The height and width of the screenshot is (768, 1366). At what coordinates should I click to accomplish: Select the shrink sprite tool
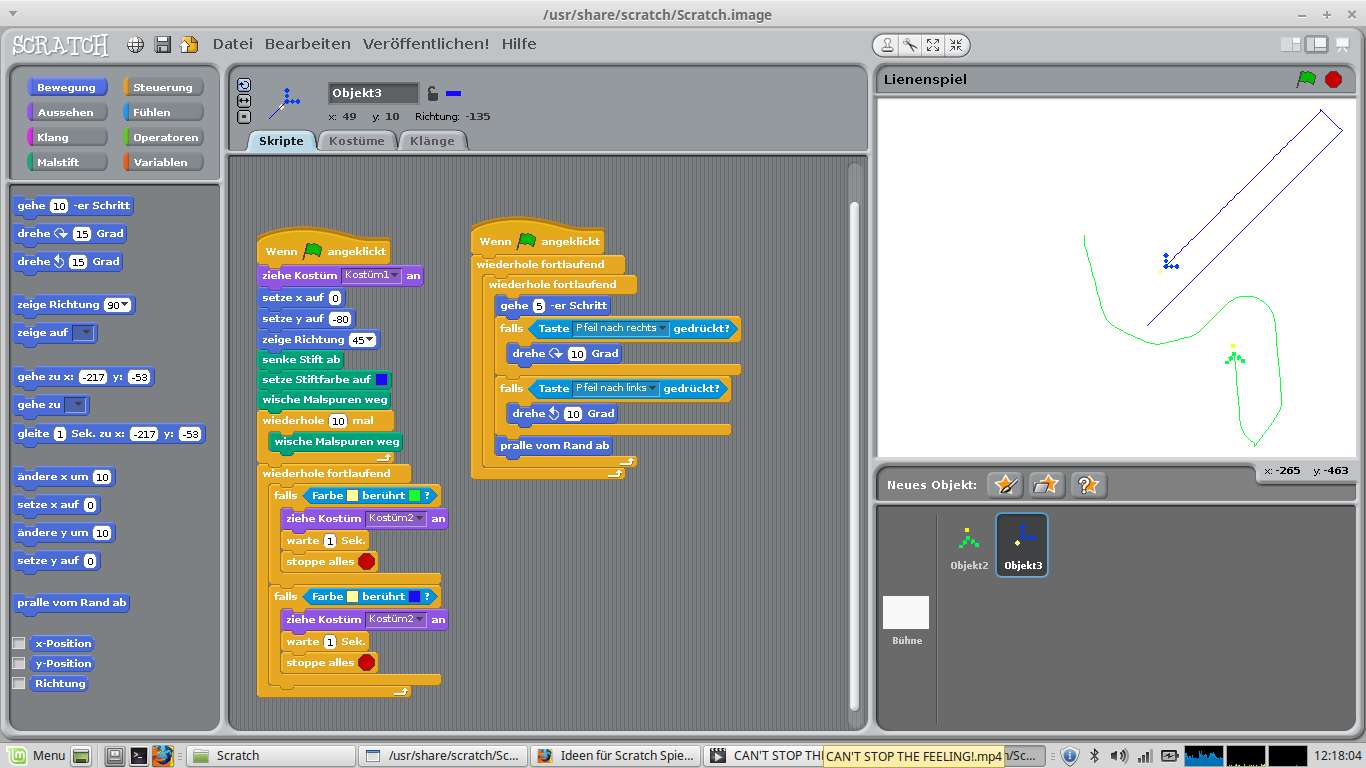click(956, 45)
